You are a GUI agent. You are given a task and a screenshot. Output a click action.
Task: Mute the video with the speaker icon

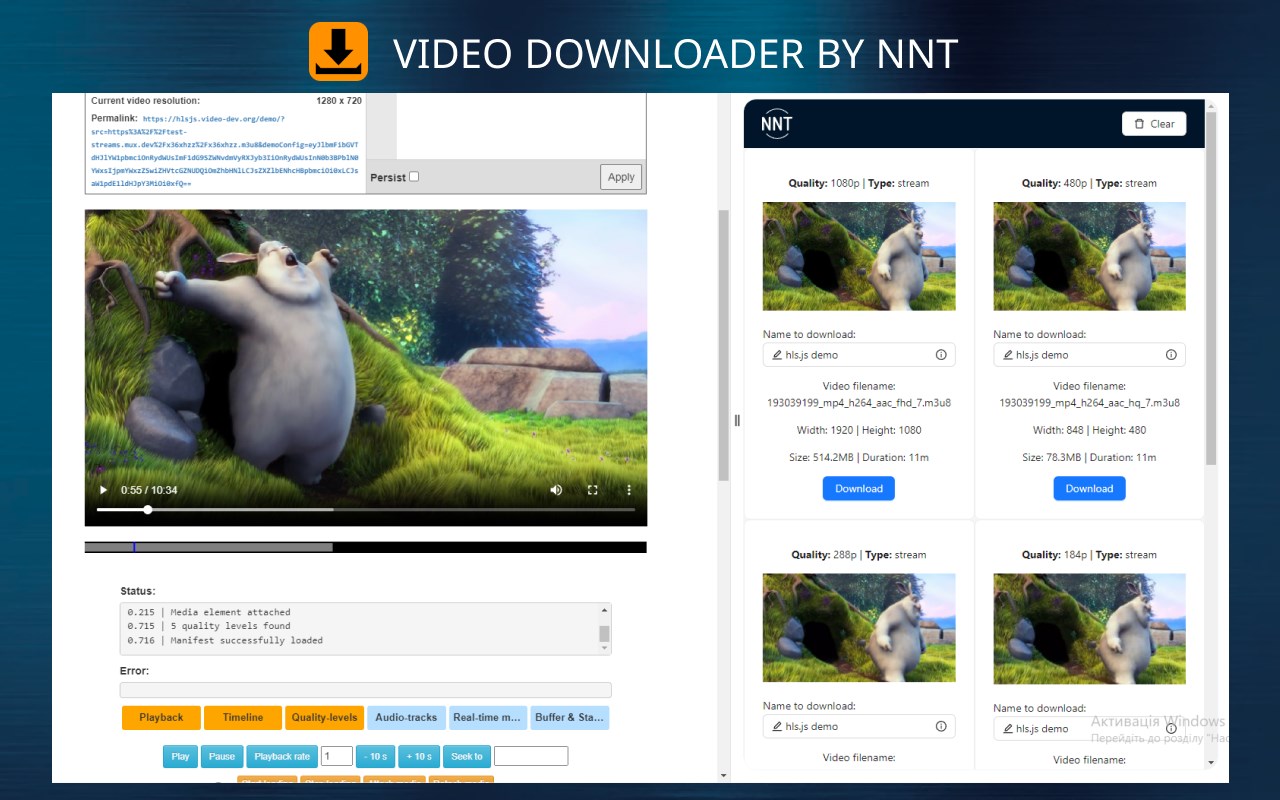click(x=556, y=490)
